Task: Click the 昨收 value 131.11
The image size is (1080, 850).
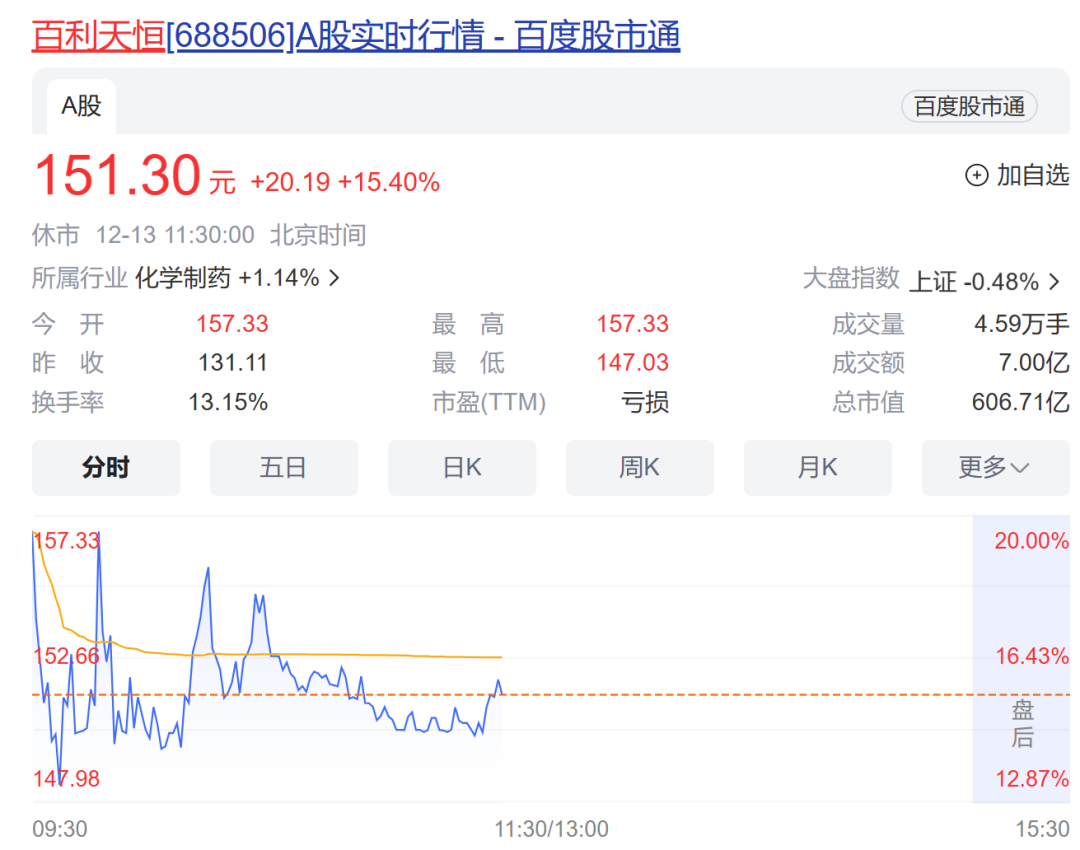Action: pyautogui.click(x=232, y=363)
